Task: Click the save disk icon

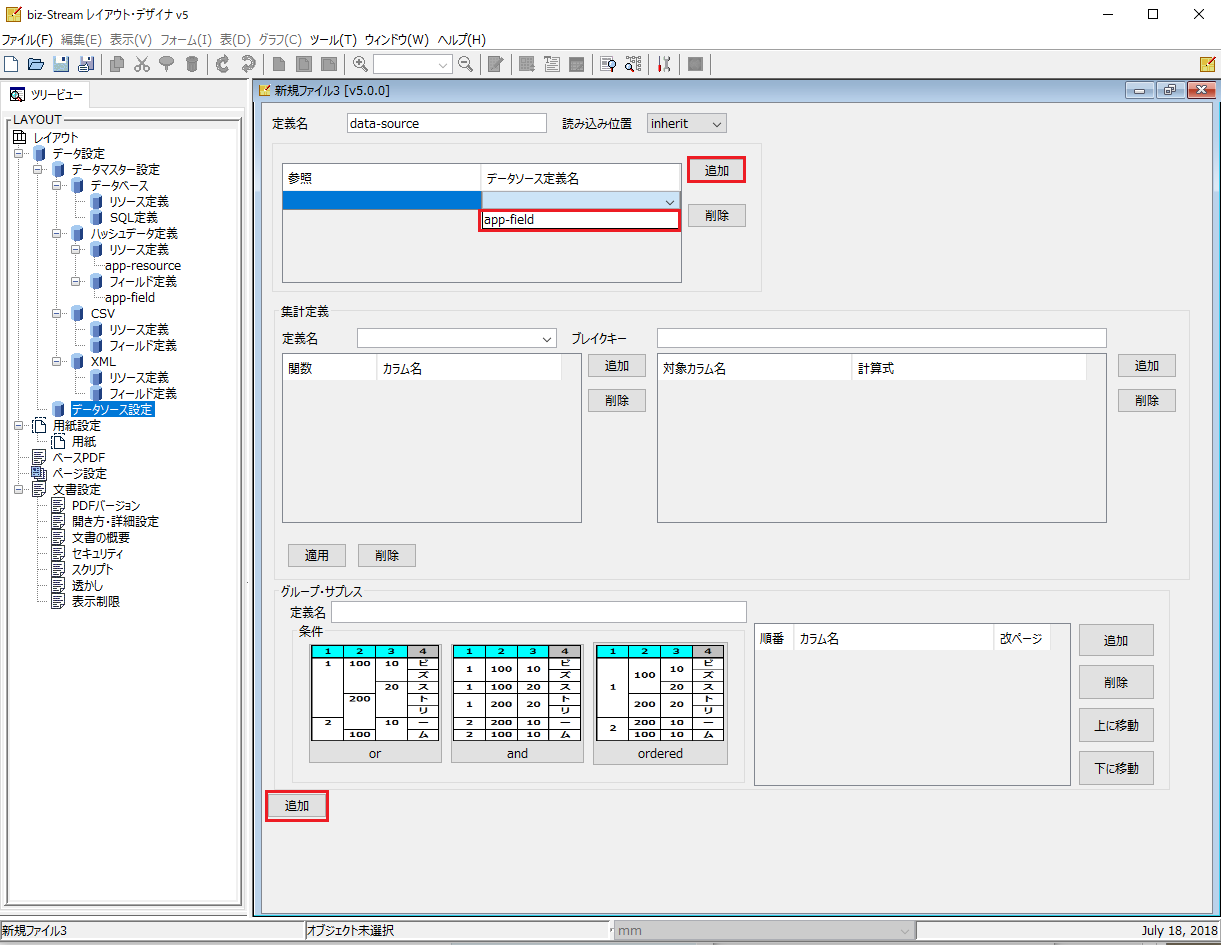Action: click(61, 64)
